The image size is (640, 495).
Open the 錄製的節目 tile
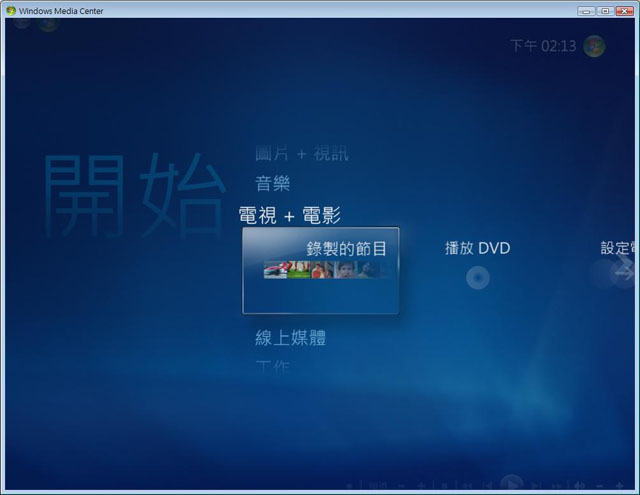[x=320, y=271]
